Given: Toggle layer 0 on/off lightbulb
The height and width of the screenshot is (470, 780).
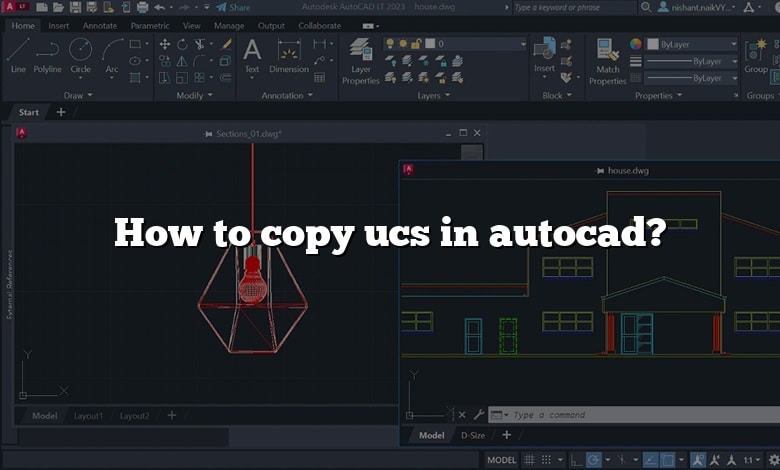Looking at the screenshot, I should pos(390,44).
